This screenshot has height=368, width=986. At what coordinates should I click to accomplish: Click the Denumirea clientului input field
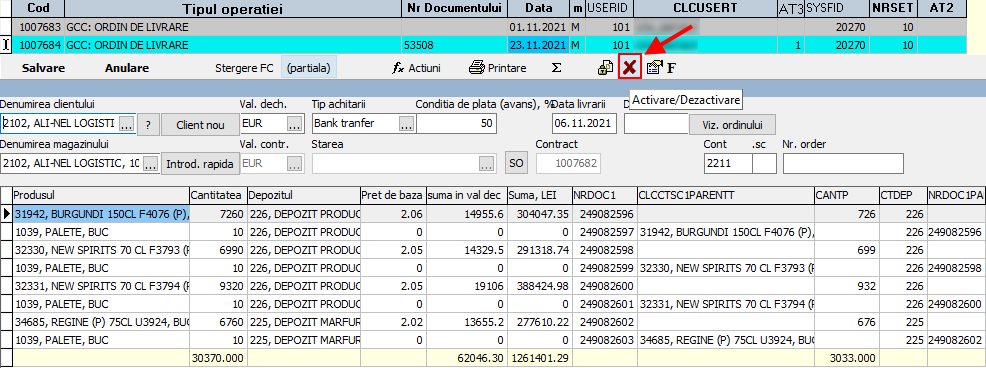tap(59, 123)
